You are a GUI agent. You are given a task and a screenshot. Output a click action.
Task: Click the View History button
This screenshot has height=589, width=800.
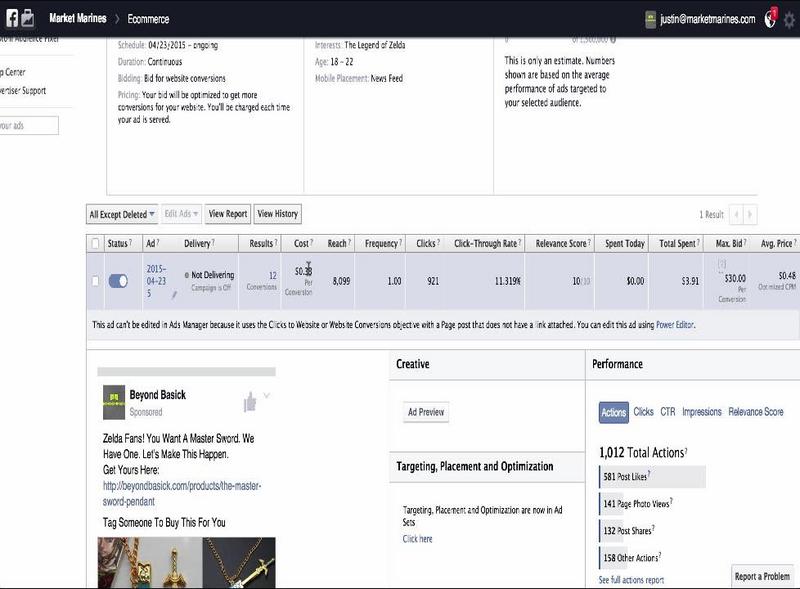(x=278, y=214)
